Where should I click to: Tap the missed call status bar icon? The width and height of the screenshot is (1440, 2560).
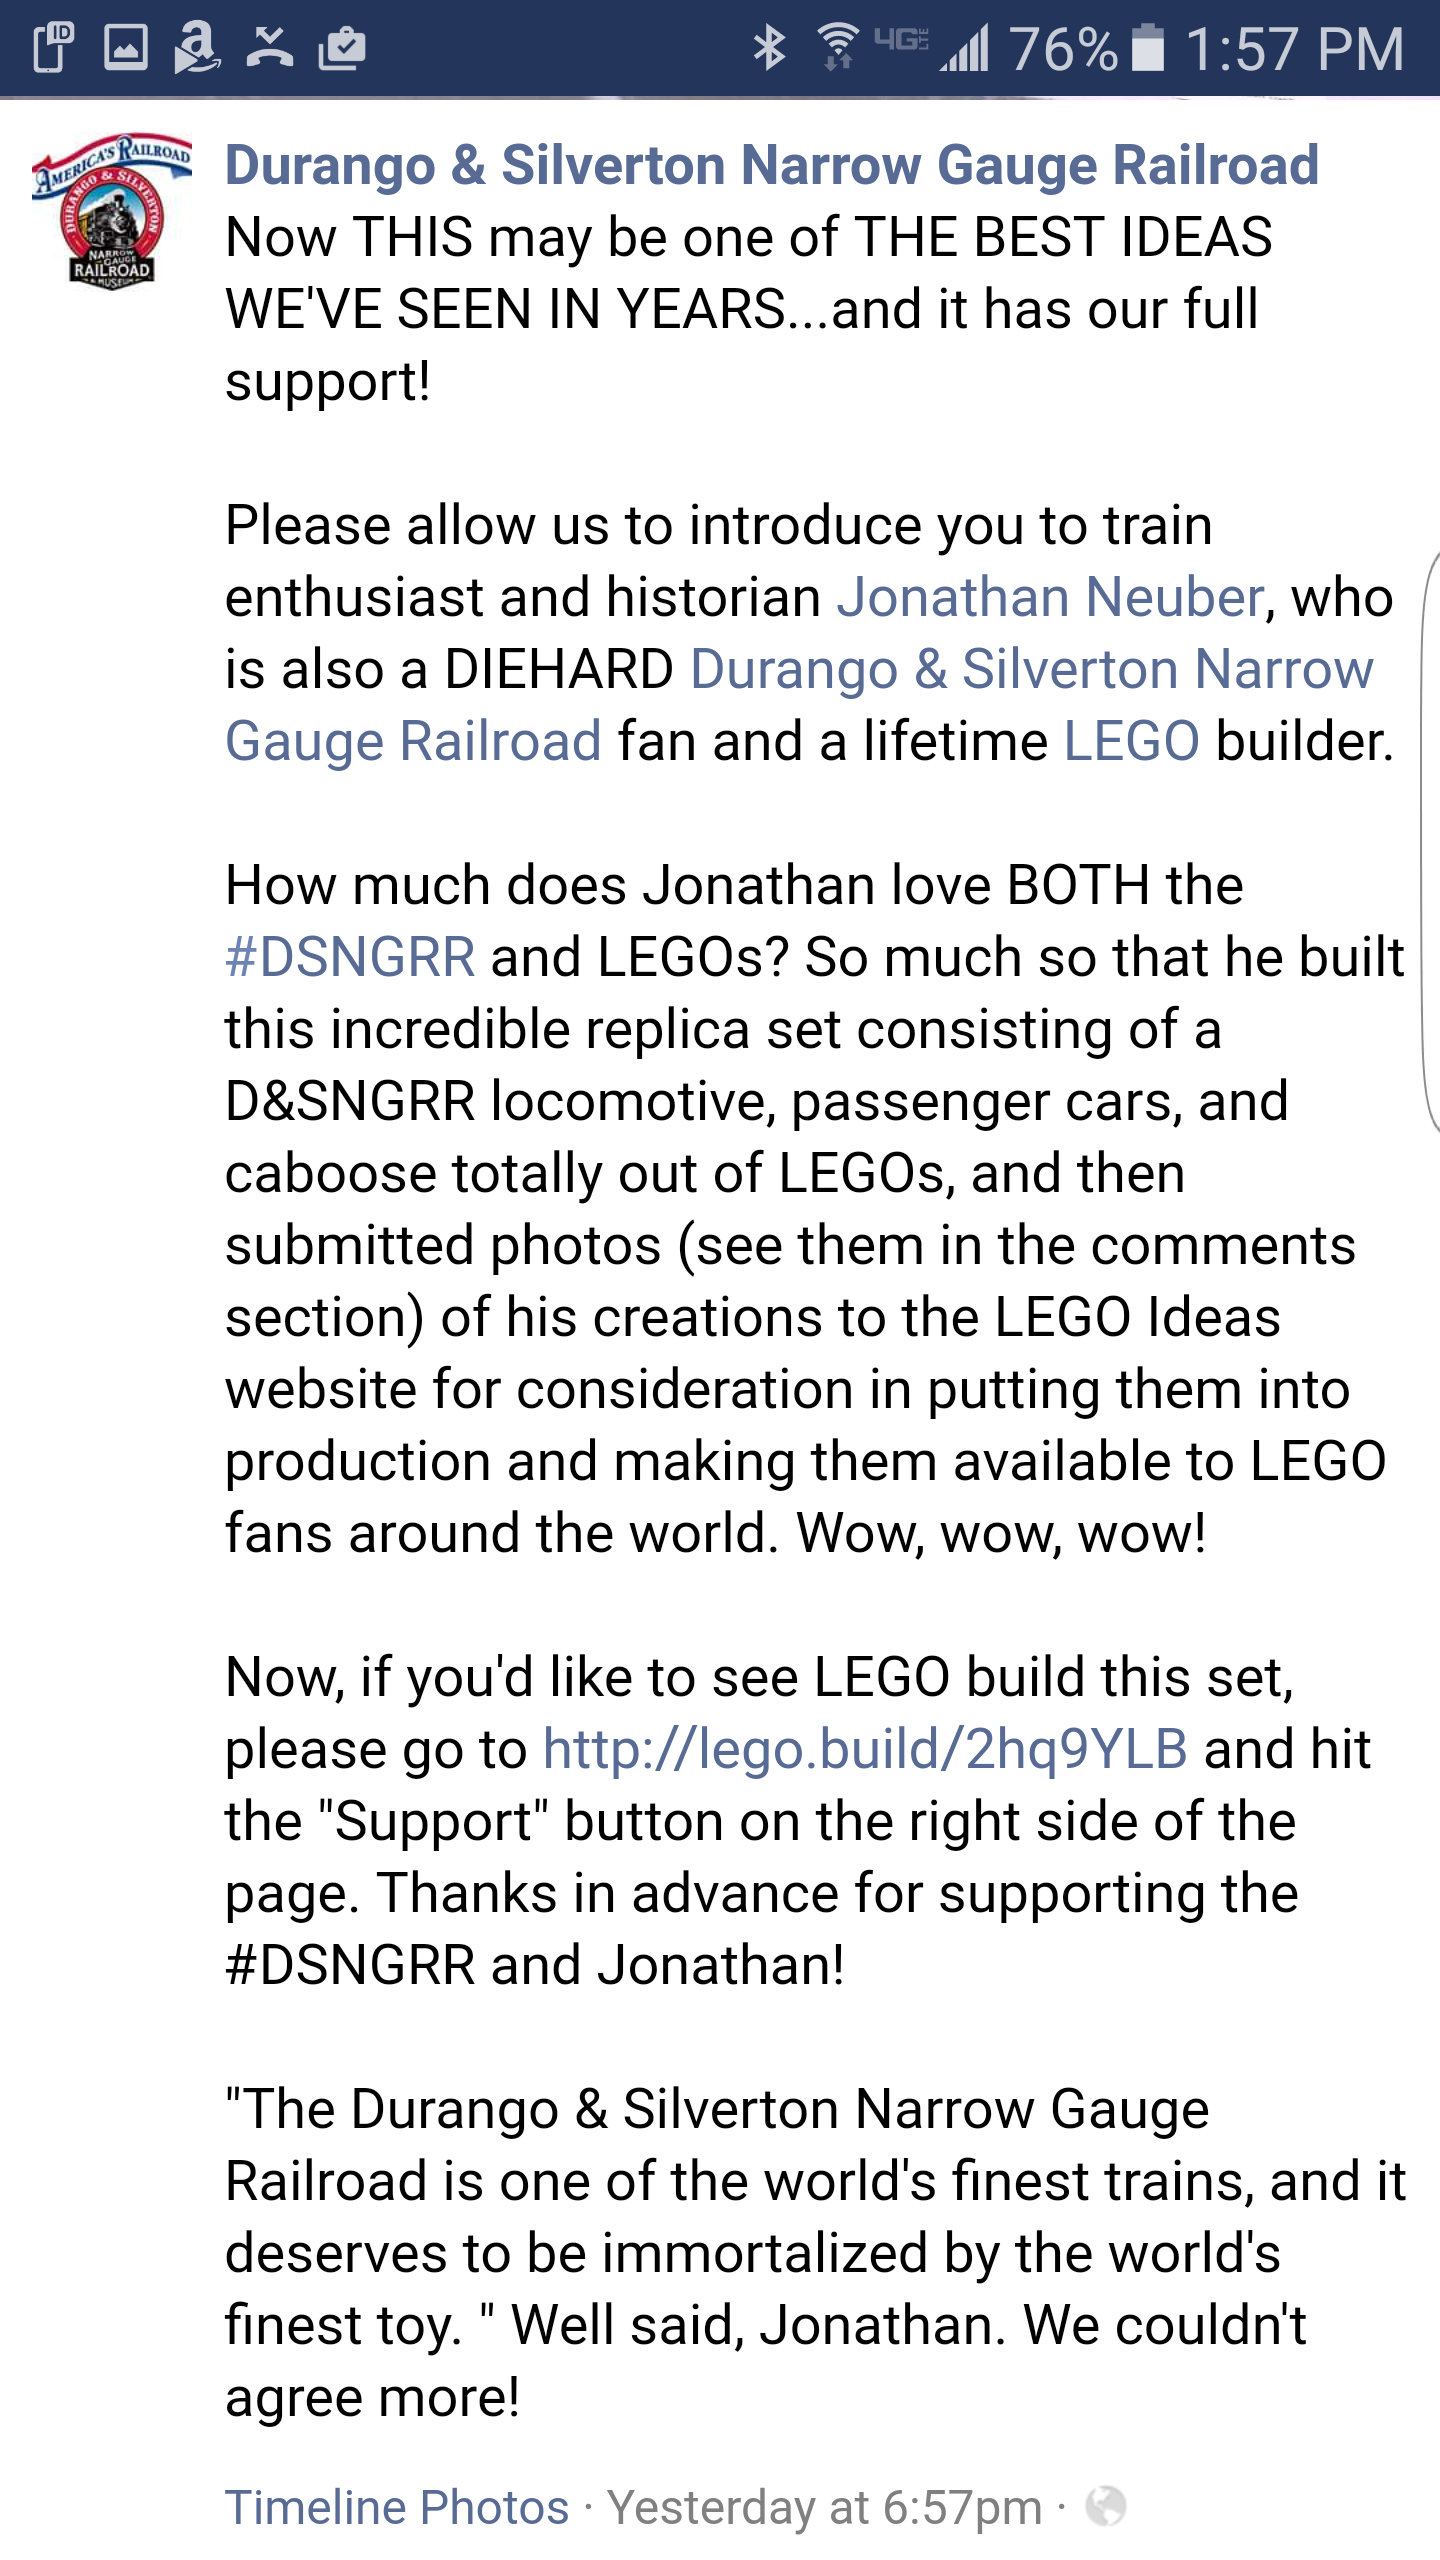[270, 48]
